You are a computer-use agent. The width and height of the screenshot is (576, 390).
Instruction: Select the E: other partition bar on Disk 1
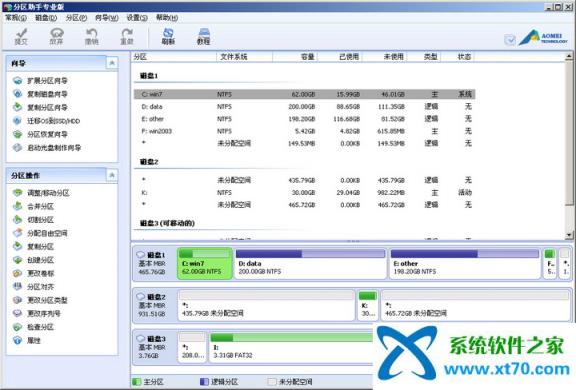pos(465,263)
